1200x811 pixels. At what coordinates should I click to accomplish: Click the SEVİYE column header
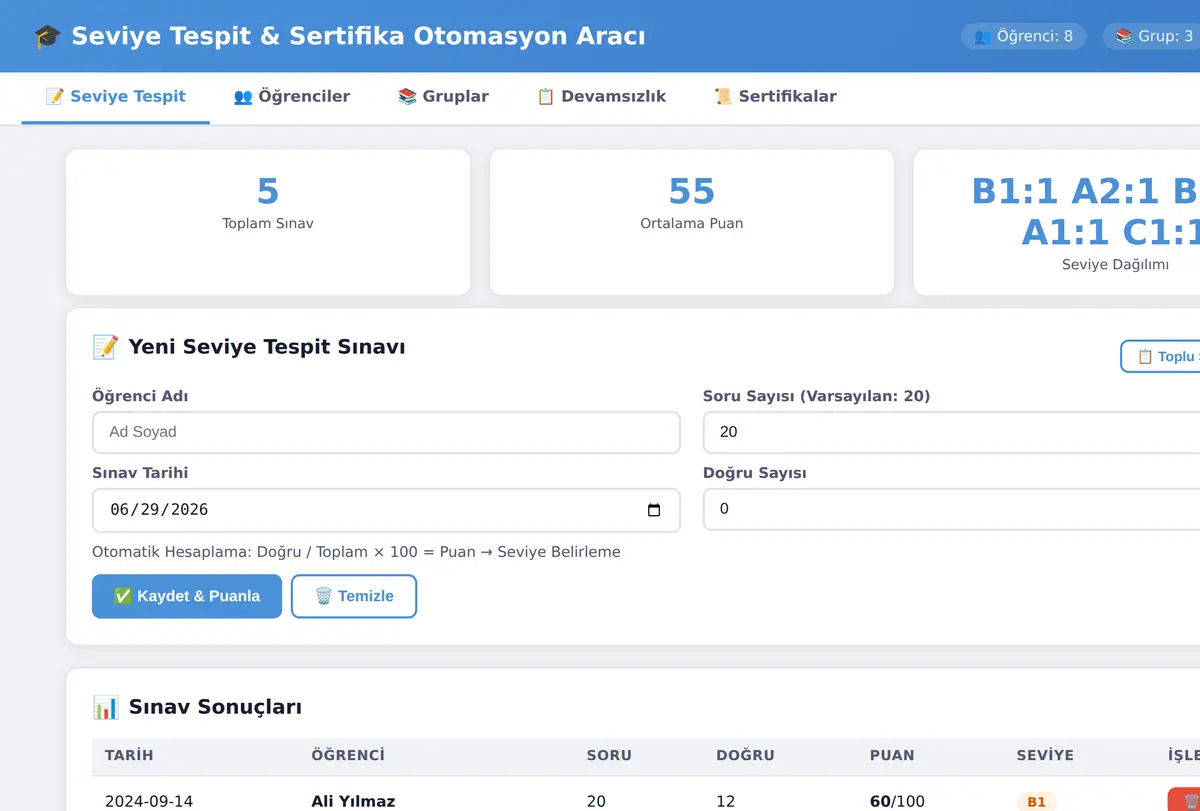point(1045,756)
